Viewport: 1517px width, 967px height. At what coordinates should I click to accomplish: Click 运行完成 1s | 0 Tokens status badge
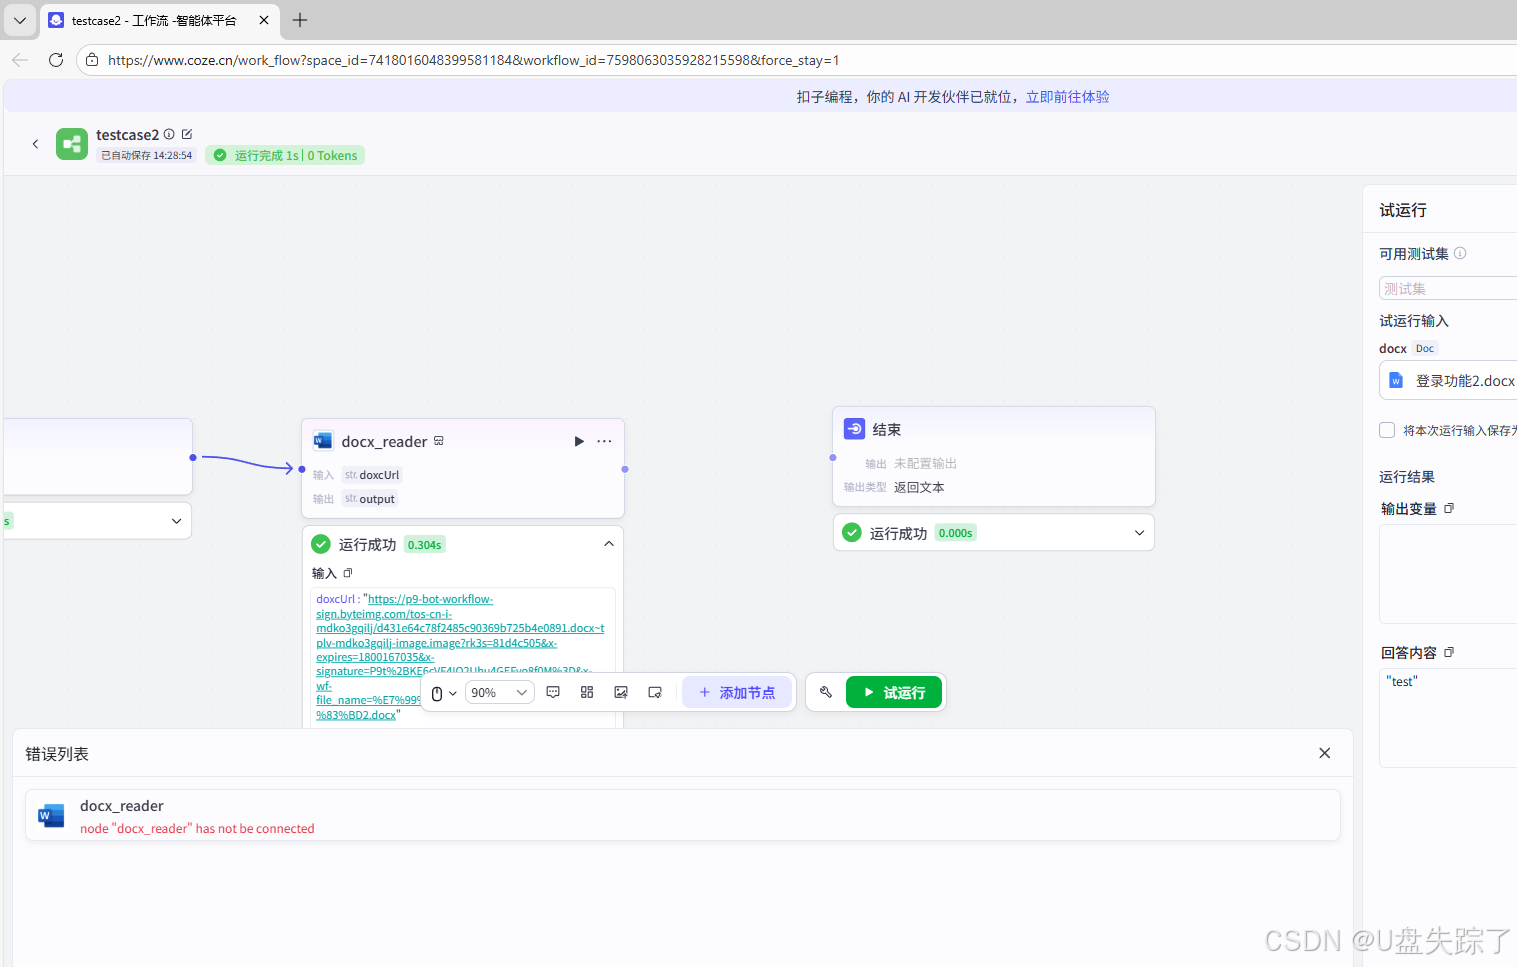[285, 155]
